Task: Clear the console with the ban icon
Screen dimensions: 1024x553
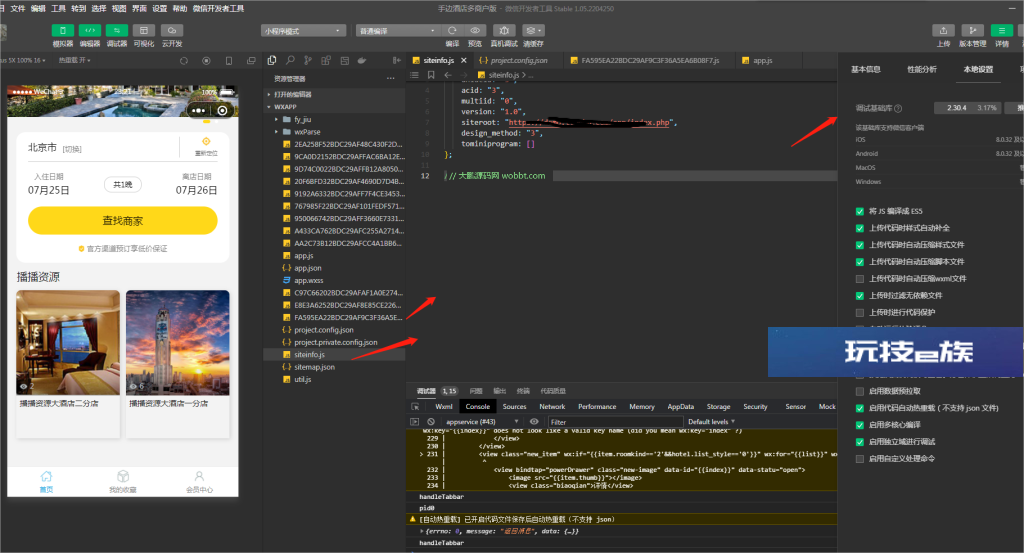Action: point(430,422)
